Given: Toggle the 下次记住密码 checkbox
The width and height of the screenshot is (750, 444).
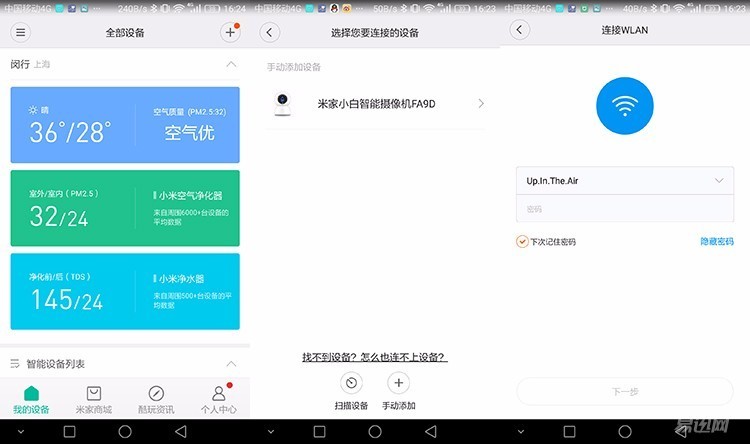Looking at the screenshot, I should [522, 242].
